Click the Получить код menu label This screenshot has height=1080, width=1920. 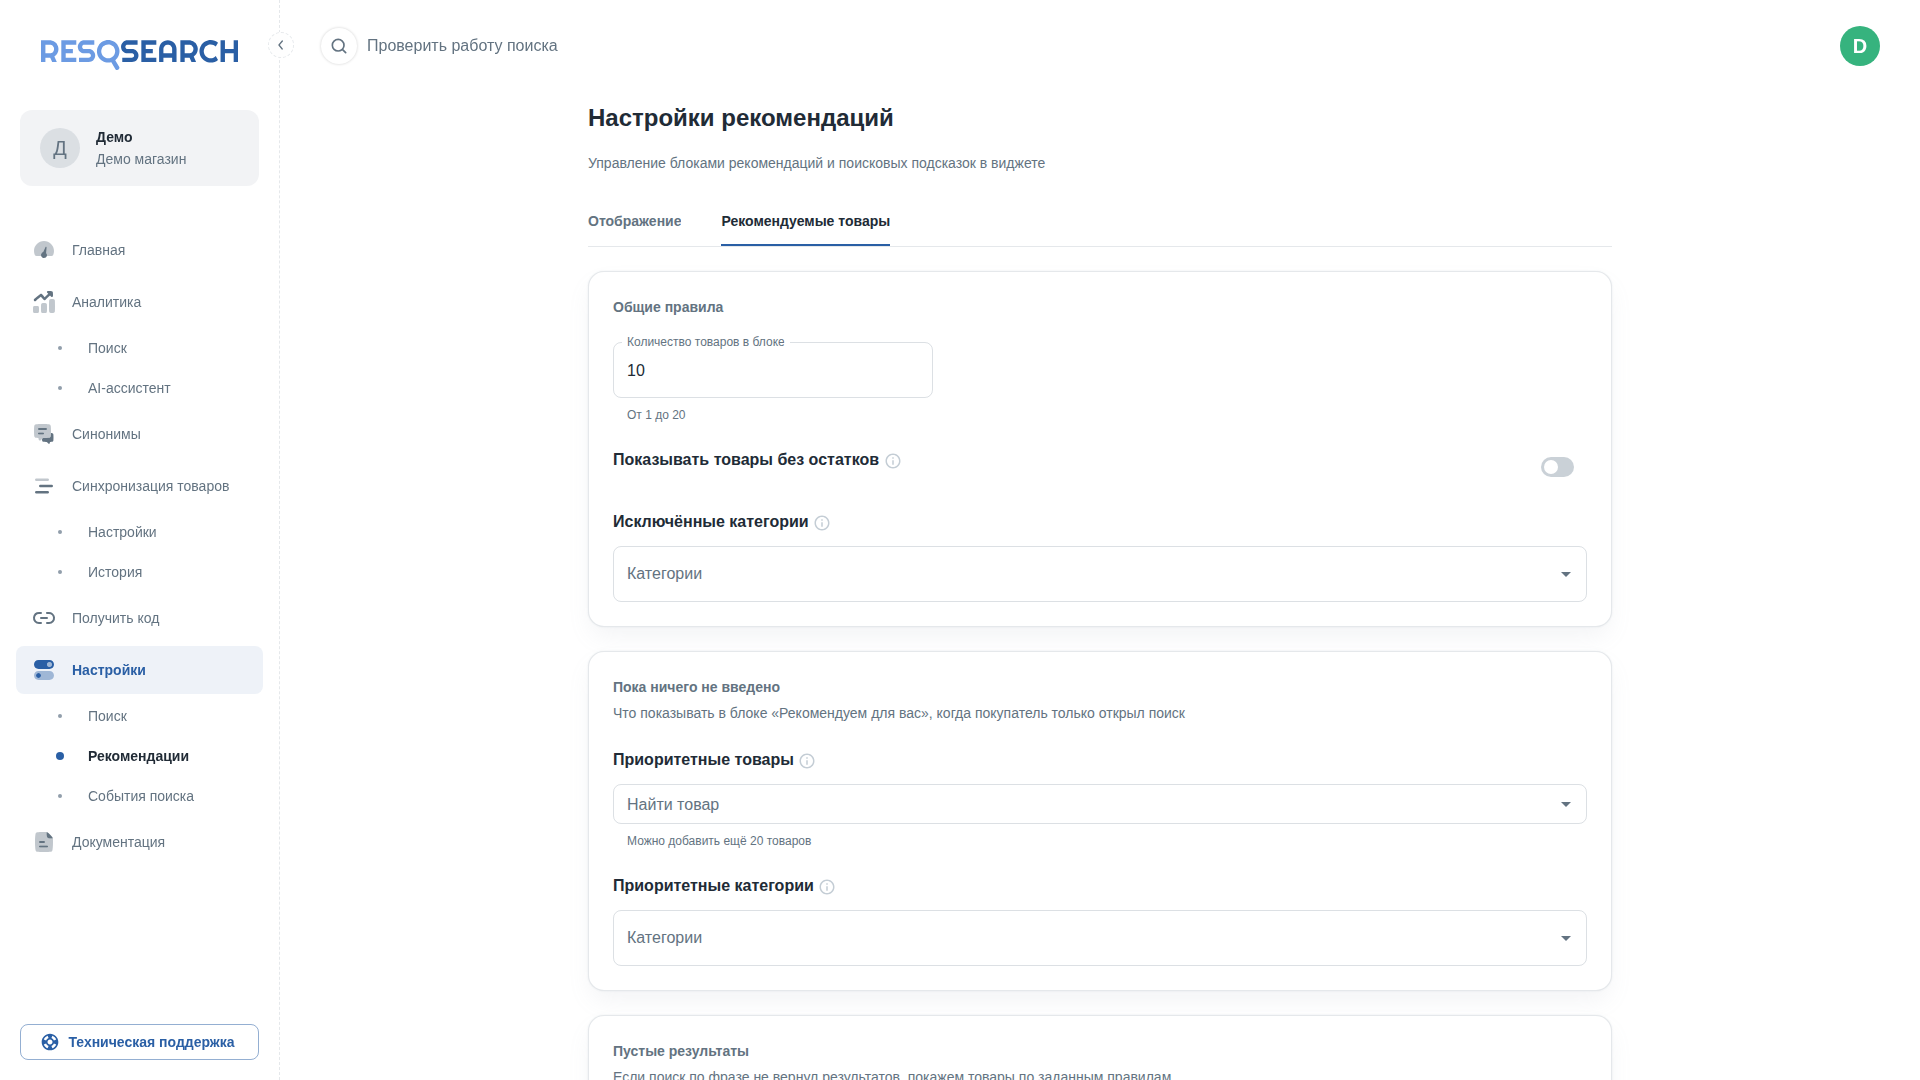115,618
